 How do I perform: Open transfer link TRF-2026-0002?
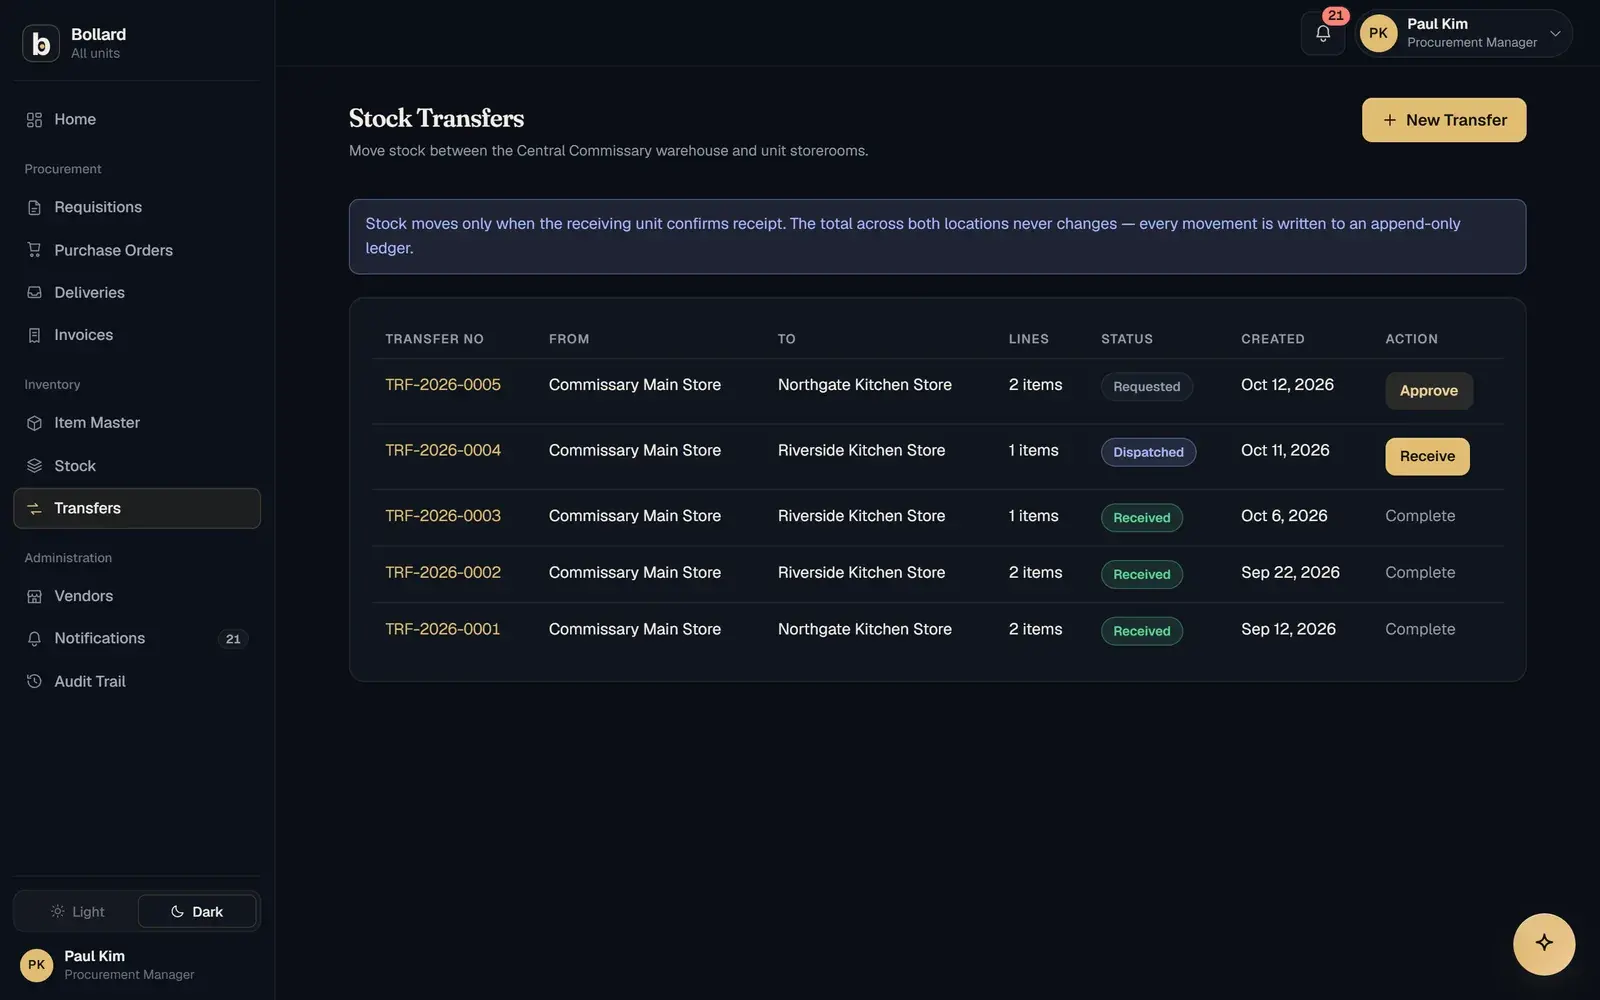pyautogui.click(x=443, y=573)
